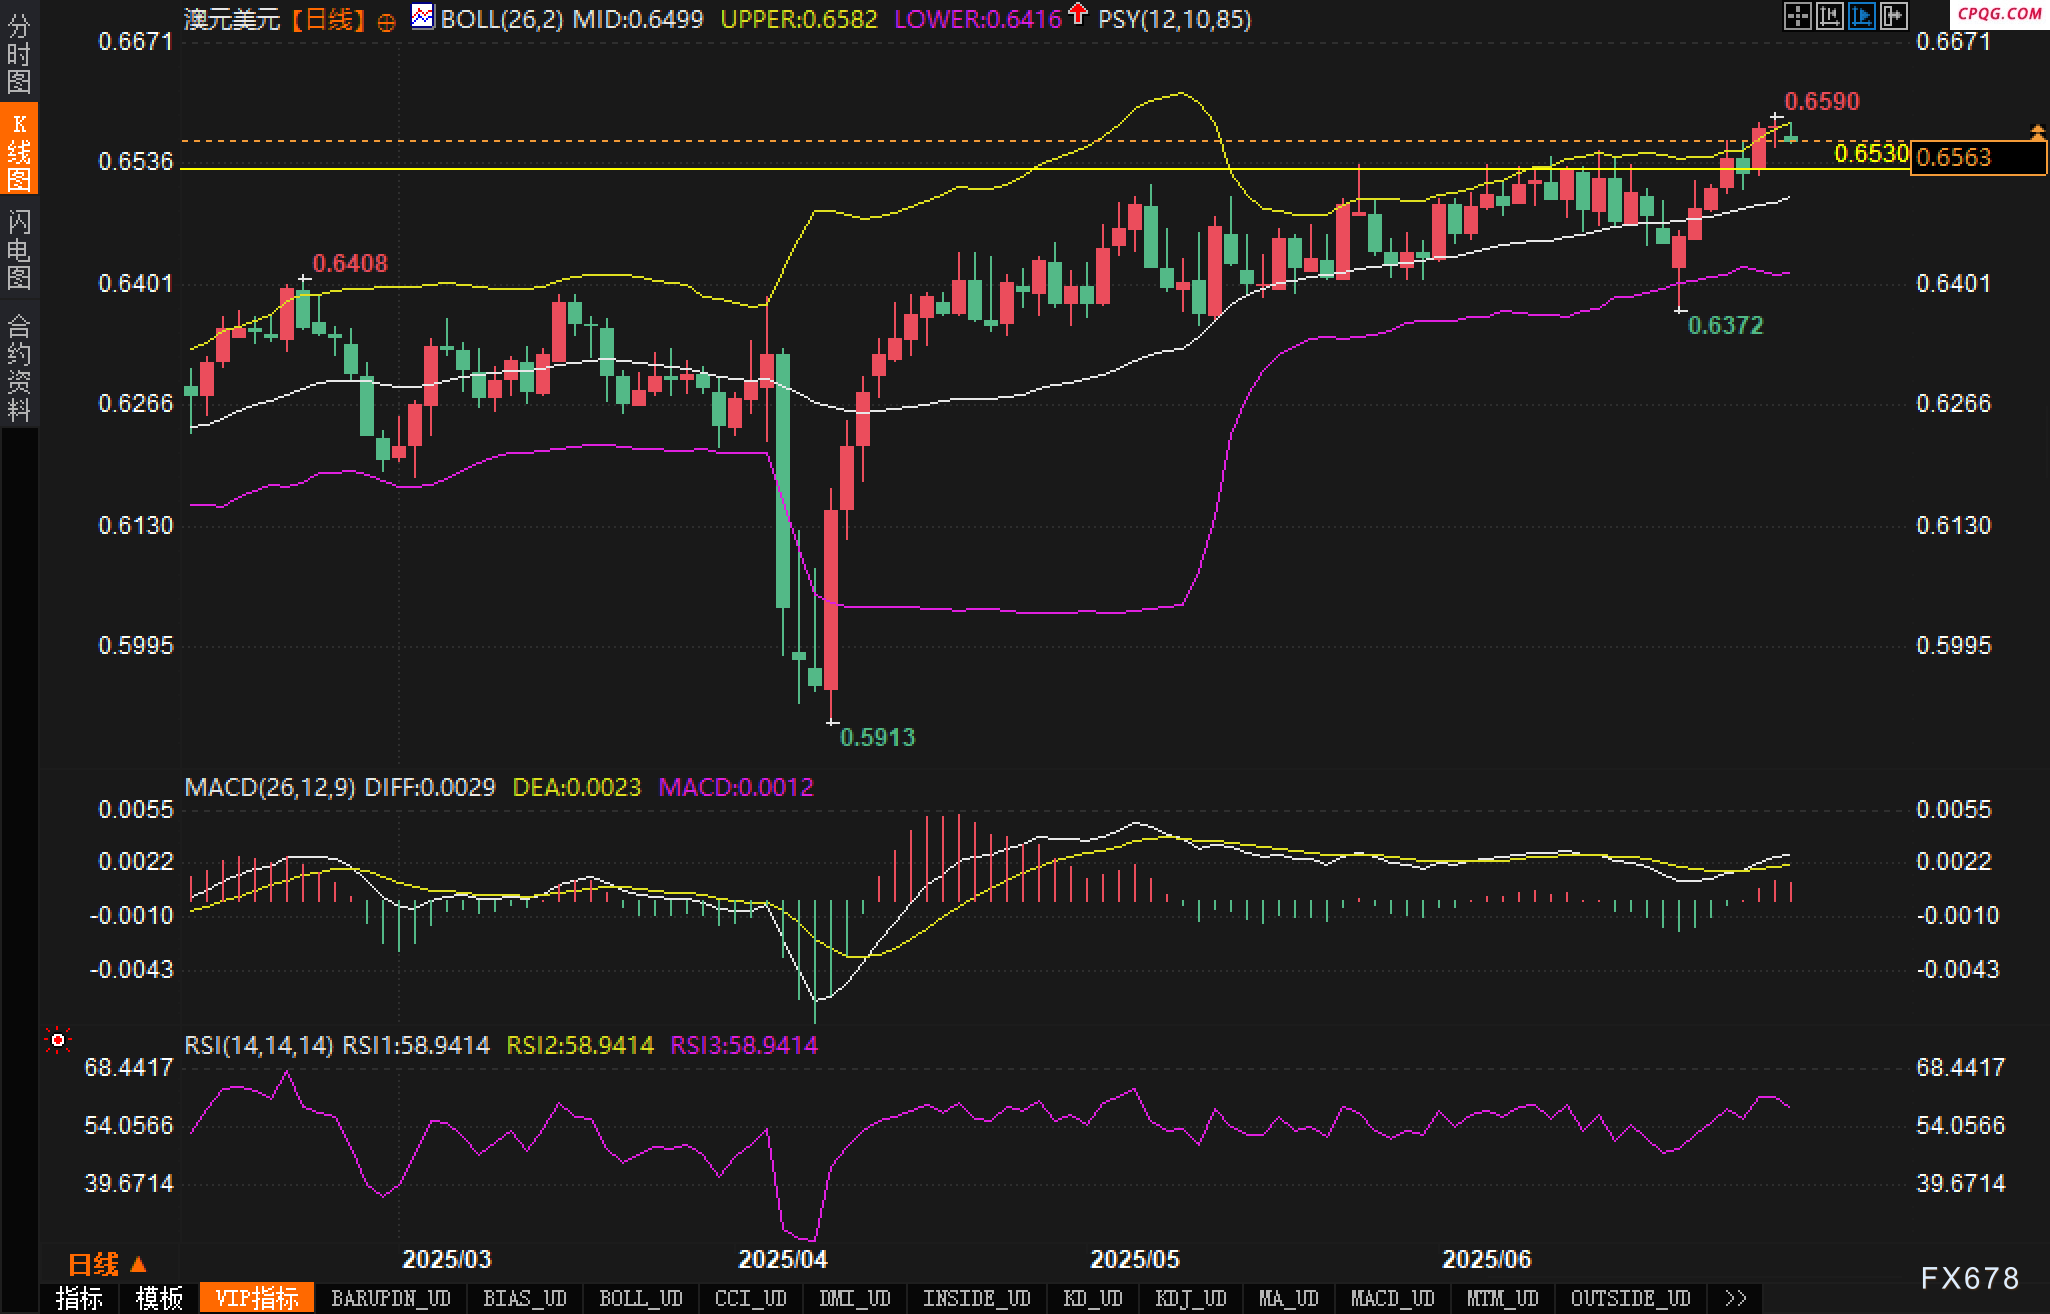Toggle the VIP指标 tab
2050x1314 pixels.
click(257, 1298)
